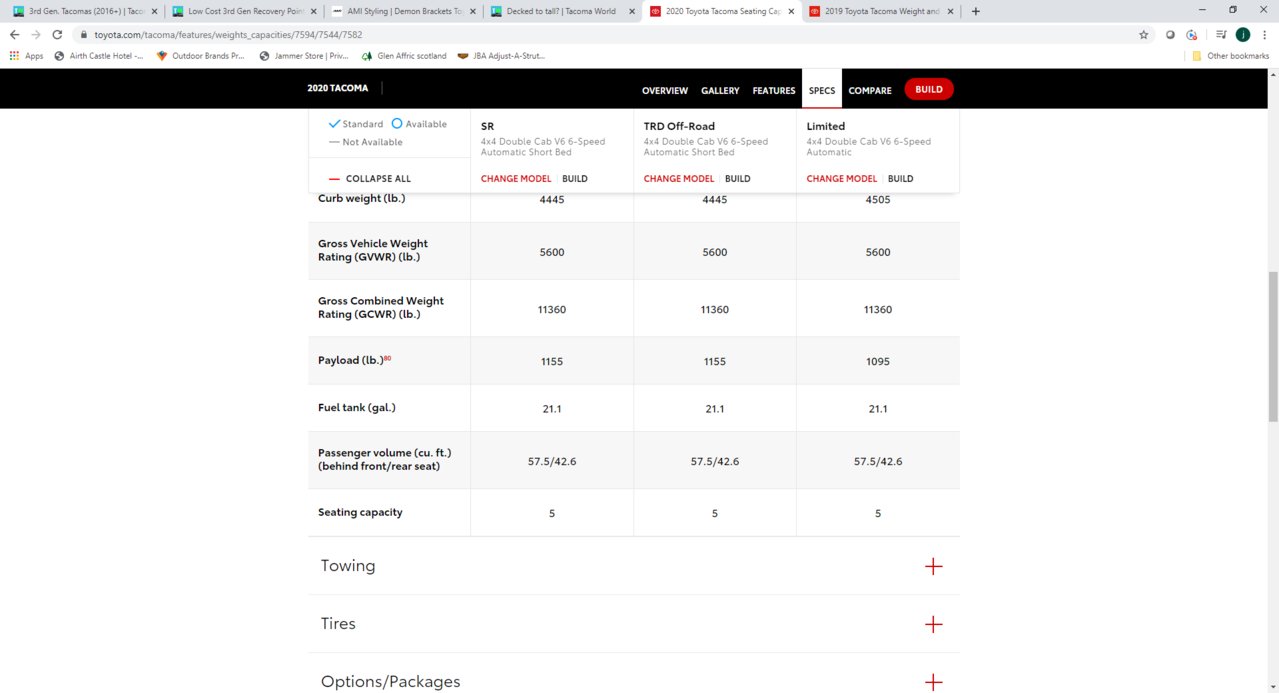Viewport: 1279px width, 693px height.
Task: Change model for Limited column
Action: point(842,179)
